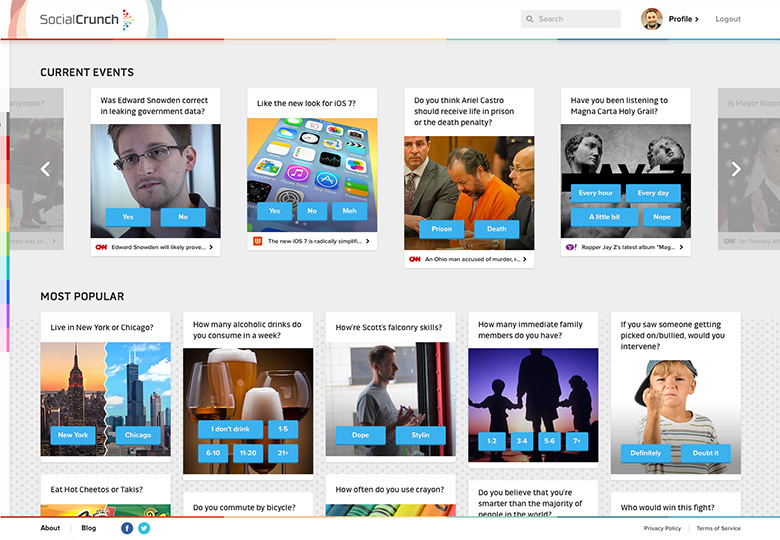Choose Prison for Ariel Castro
The height and width of the screenshot is (540, 780).
click(442, 229)
